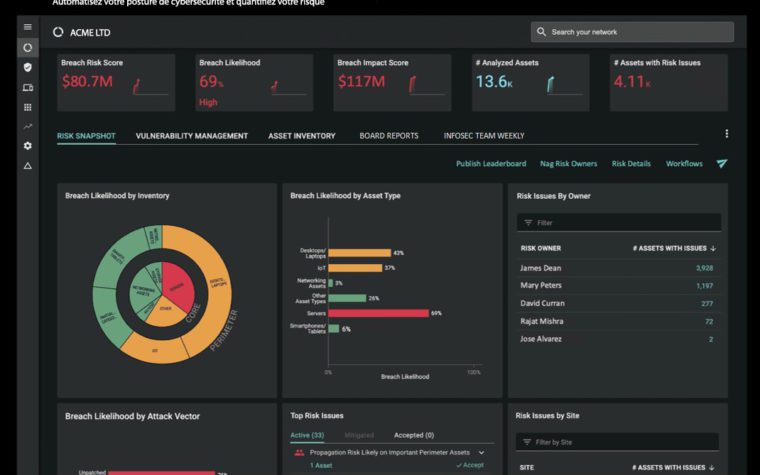Click the RISK OWNER column header
This screenshot has height=475, width=760.
coord(540,248)
